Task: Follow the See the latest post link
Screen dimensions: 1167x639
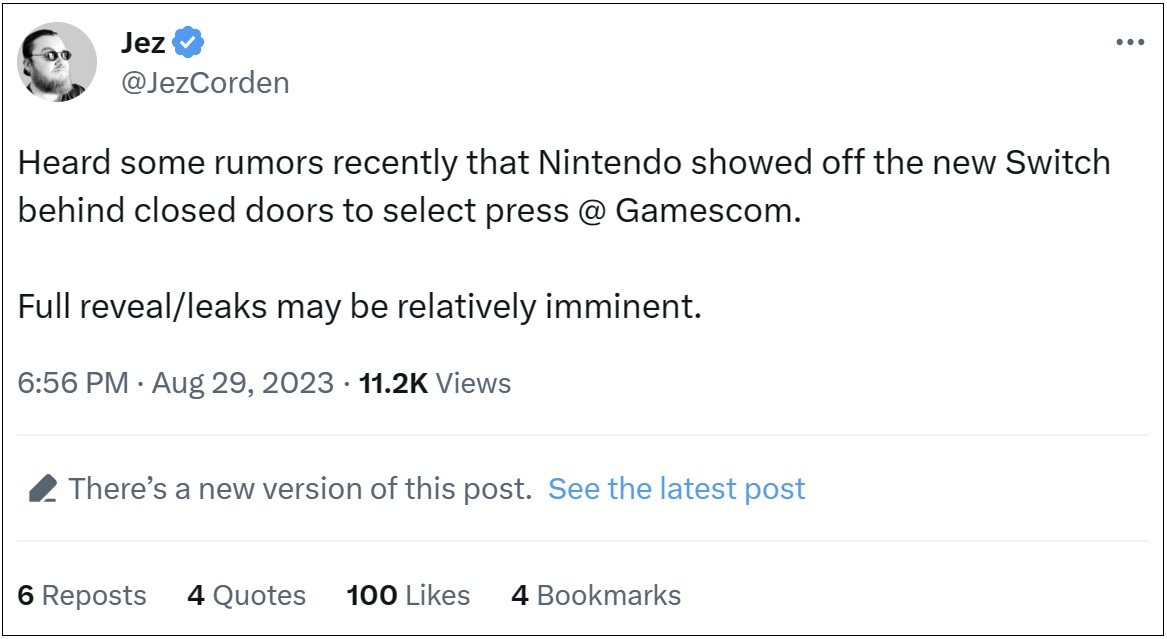Action: pyautogui.click(x=676, y=489)
